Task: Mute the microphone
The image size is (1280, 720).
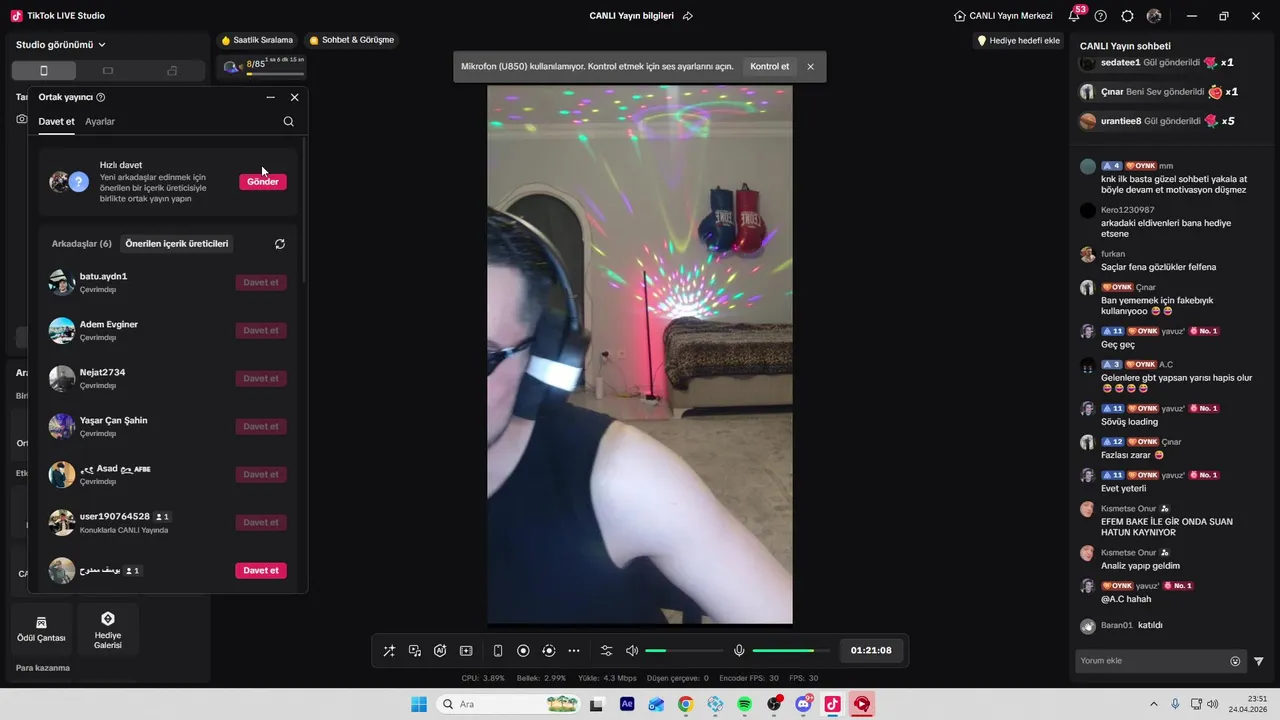Action: [x=739, y=650]
